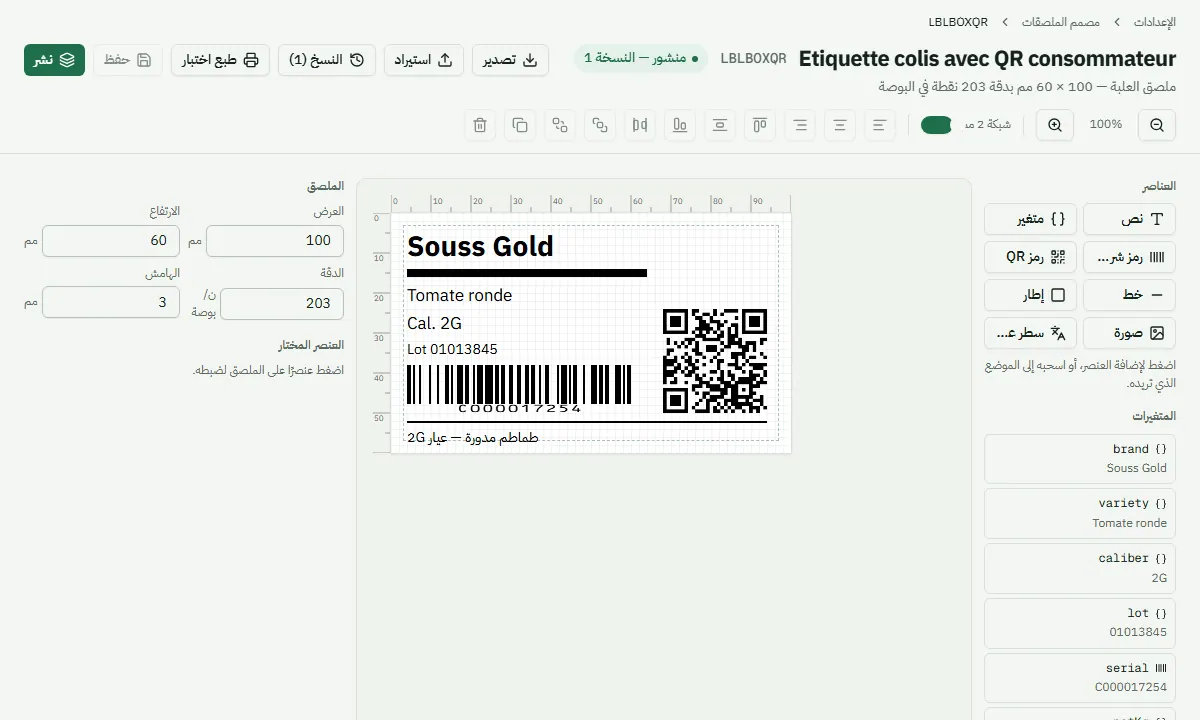The width and height of the screenshot is (1200, 720).
Task: Select the brand variable card
Action: 1080,459
